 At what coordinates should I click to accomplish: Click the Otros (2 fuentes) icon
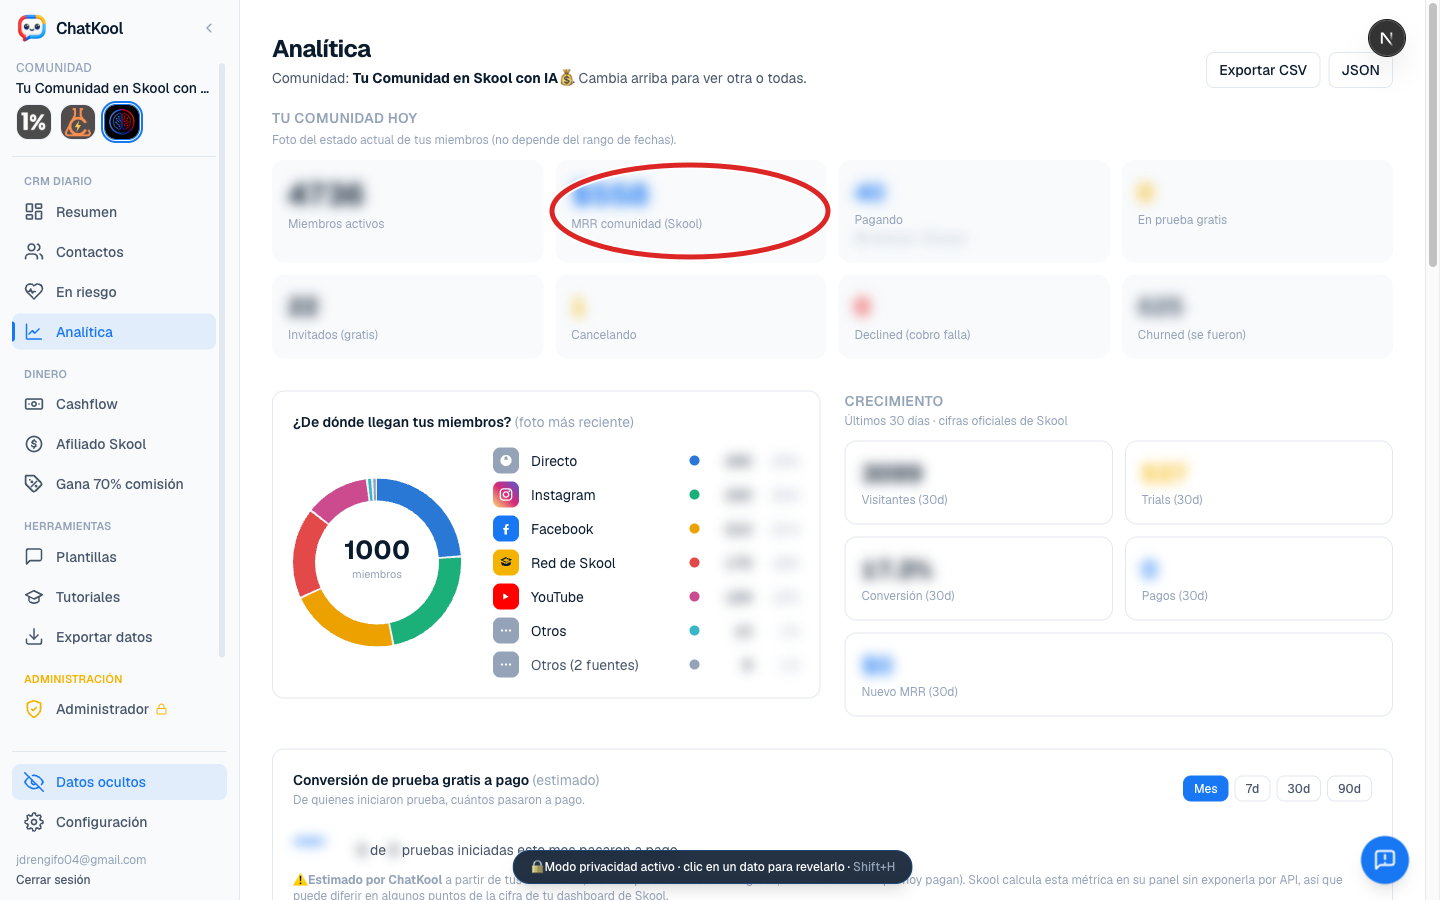click(x=506, y=665)
